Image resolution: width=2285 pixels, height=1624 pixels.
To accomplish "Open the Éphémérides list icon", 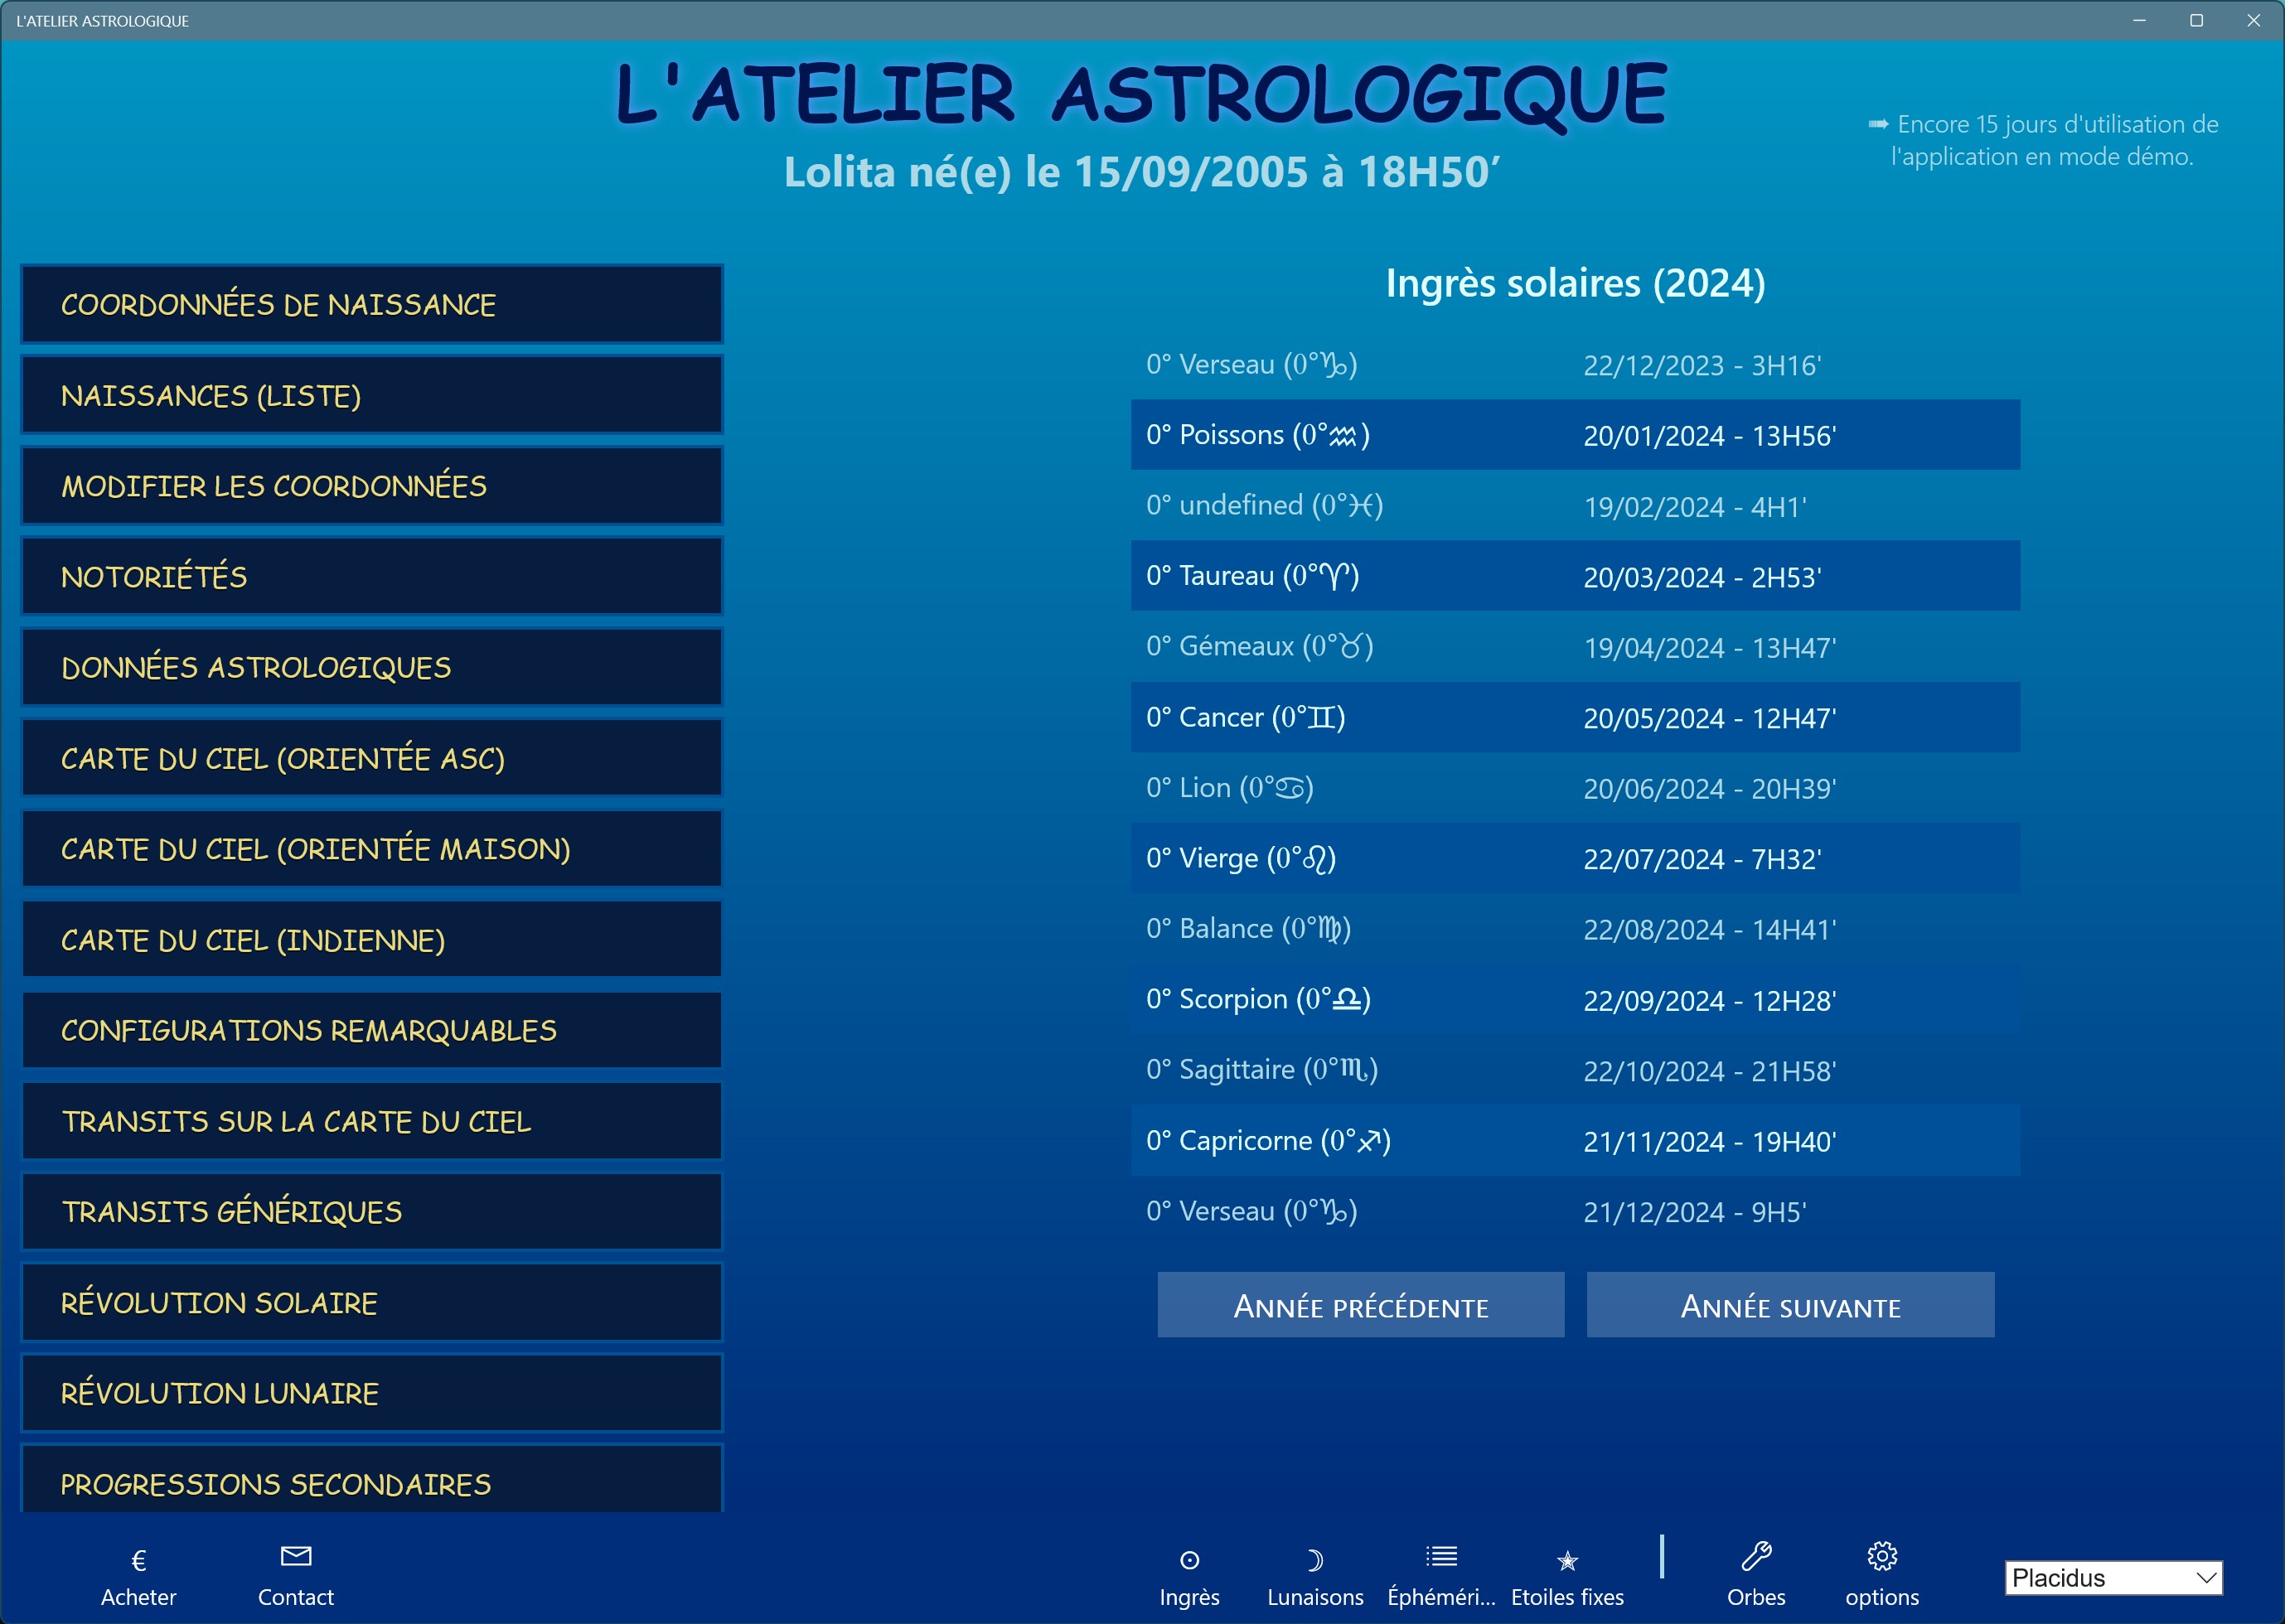I will click(1441, 1557).
